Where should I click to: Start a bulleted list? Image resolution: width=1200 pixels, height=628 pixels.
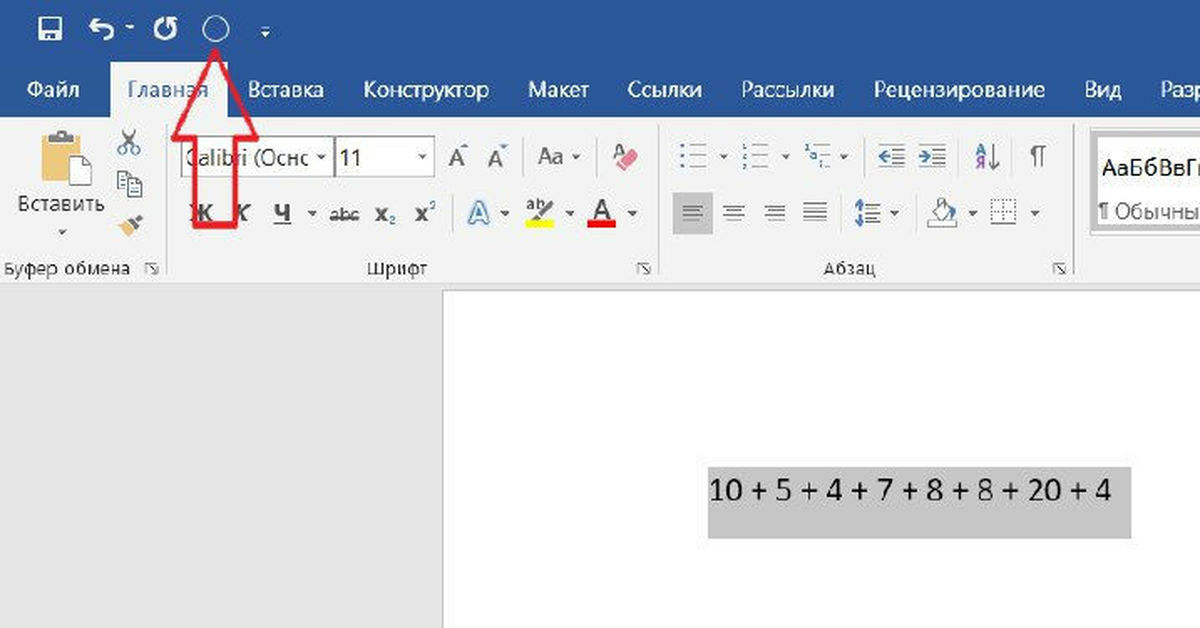pyautogui.click(x=692, y=156)
